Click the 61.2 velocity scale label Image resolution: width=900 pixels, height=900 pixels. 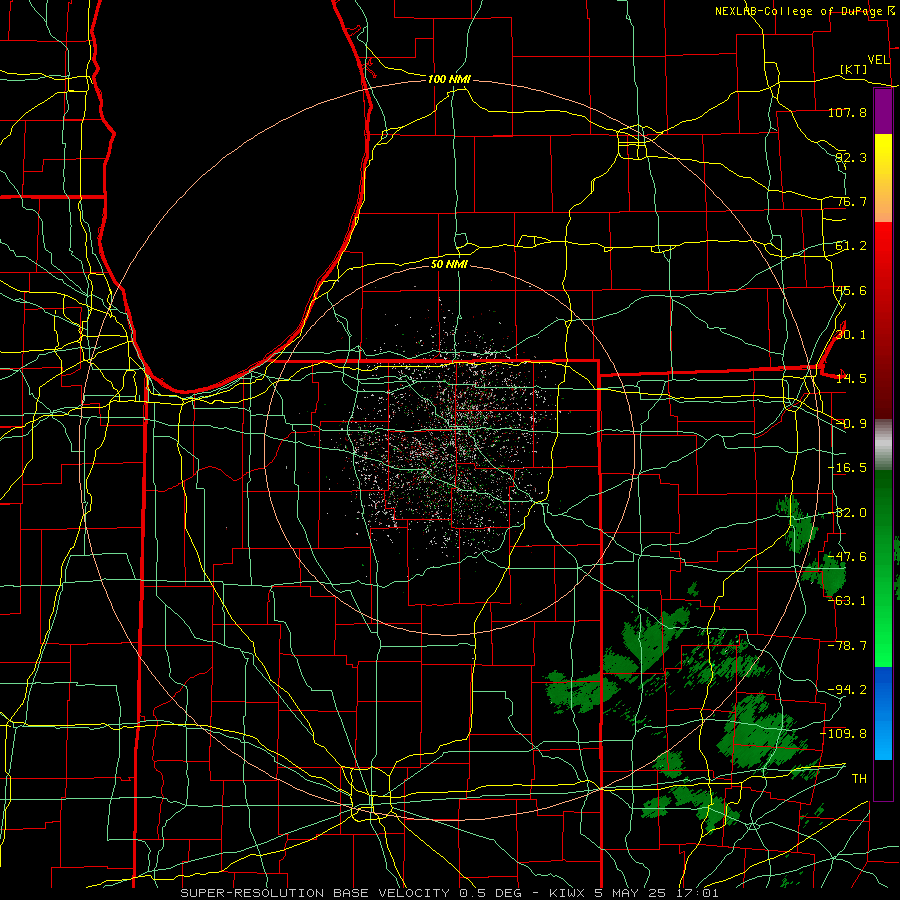851,246
